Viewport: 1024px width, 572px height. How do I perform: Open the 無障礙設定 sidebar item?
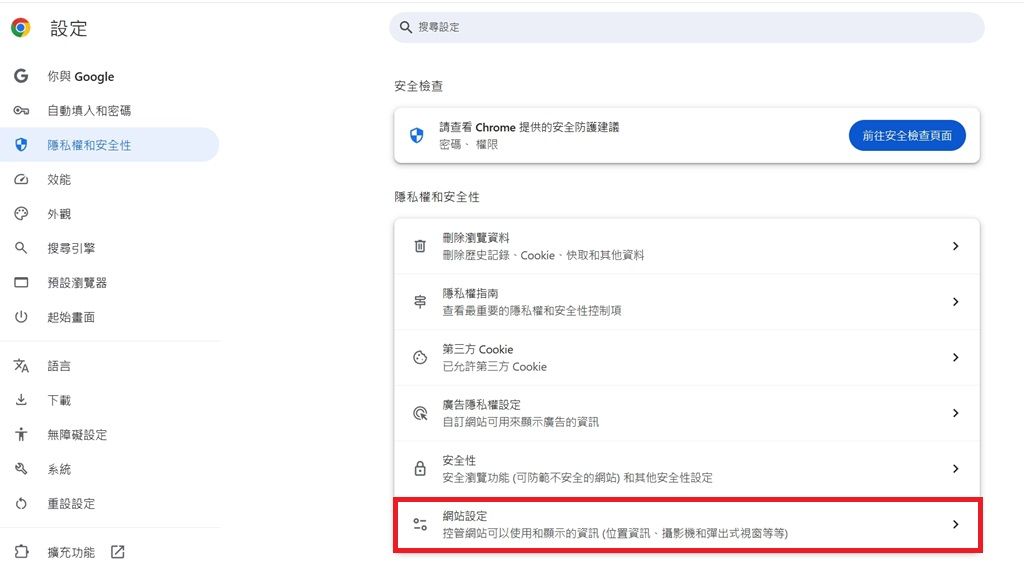pos(77,435)
